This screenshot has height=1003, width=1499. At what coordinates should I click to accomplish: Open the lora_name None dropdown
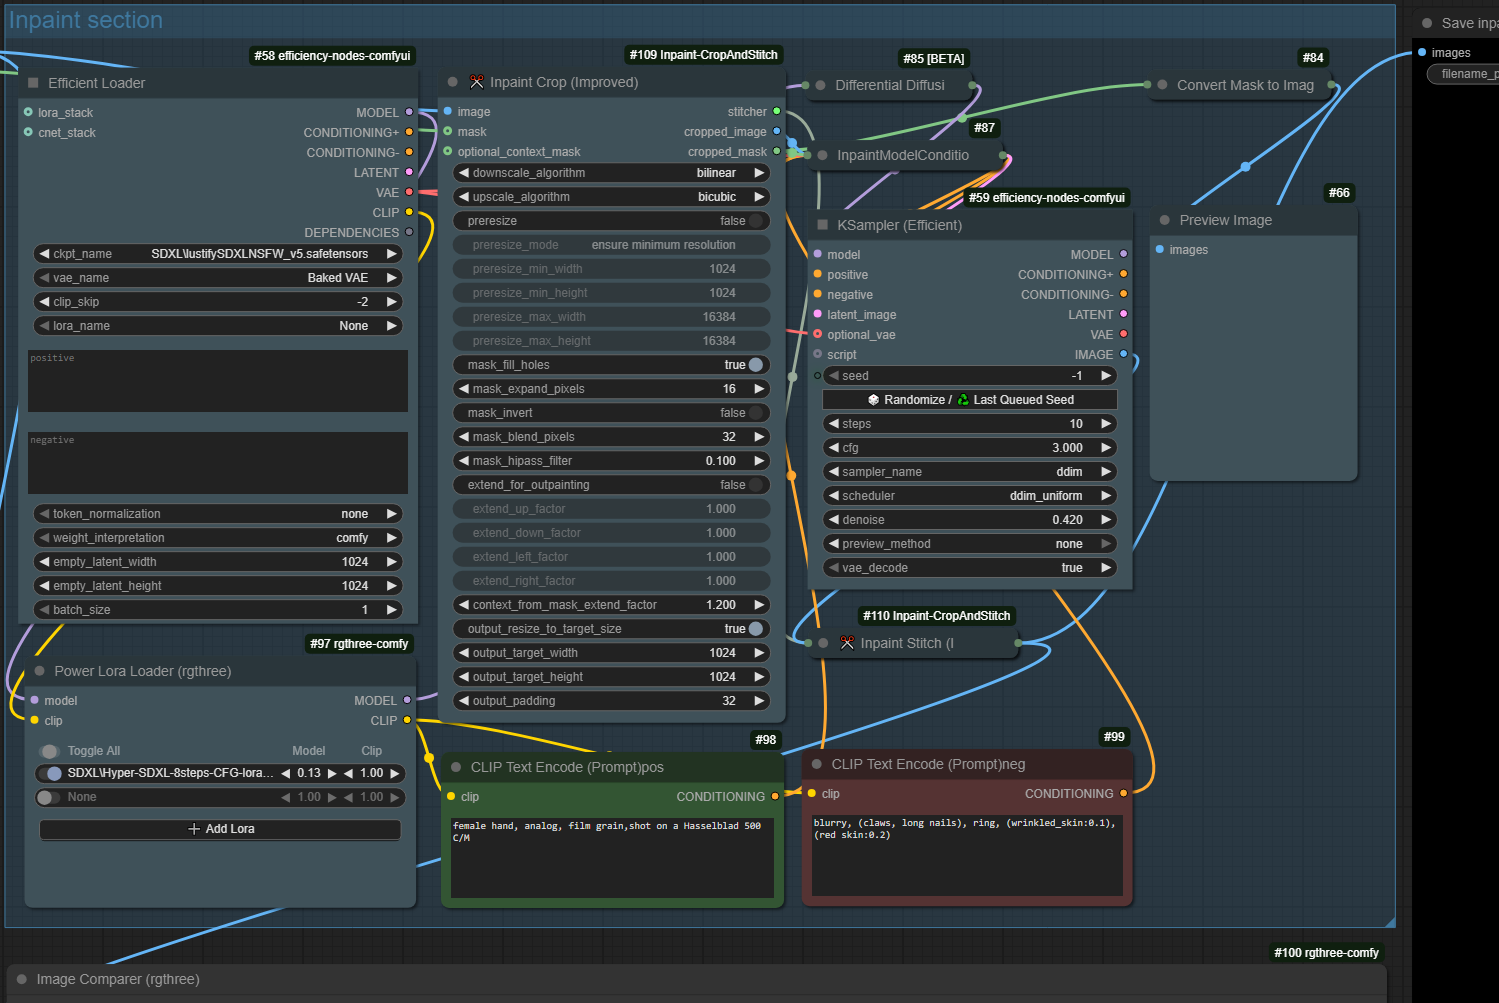click(218, 326)
